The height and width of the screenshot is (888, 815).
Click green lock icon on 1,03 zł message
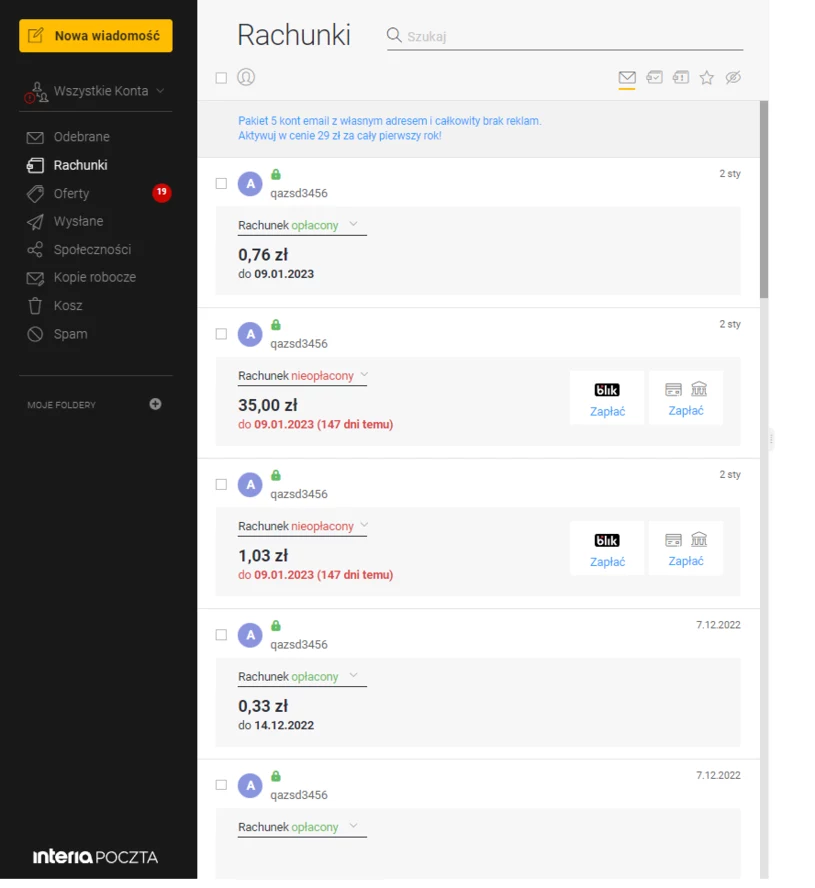[276, 475]
